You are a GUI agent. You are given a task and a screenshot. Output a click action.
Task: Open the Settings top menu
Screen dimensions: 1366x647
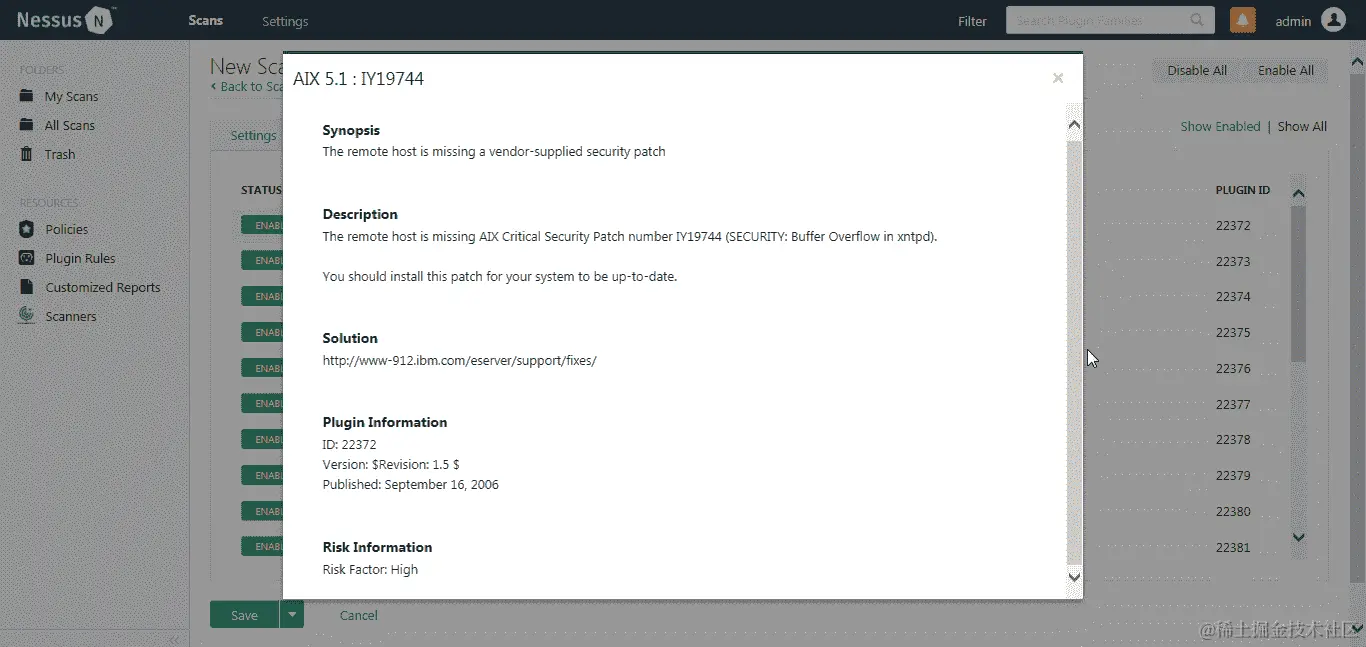(285, 21)
